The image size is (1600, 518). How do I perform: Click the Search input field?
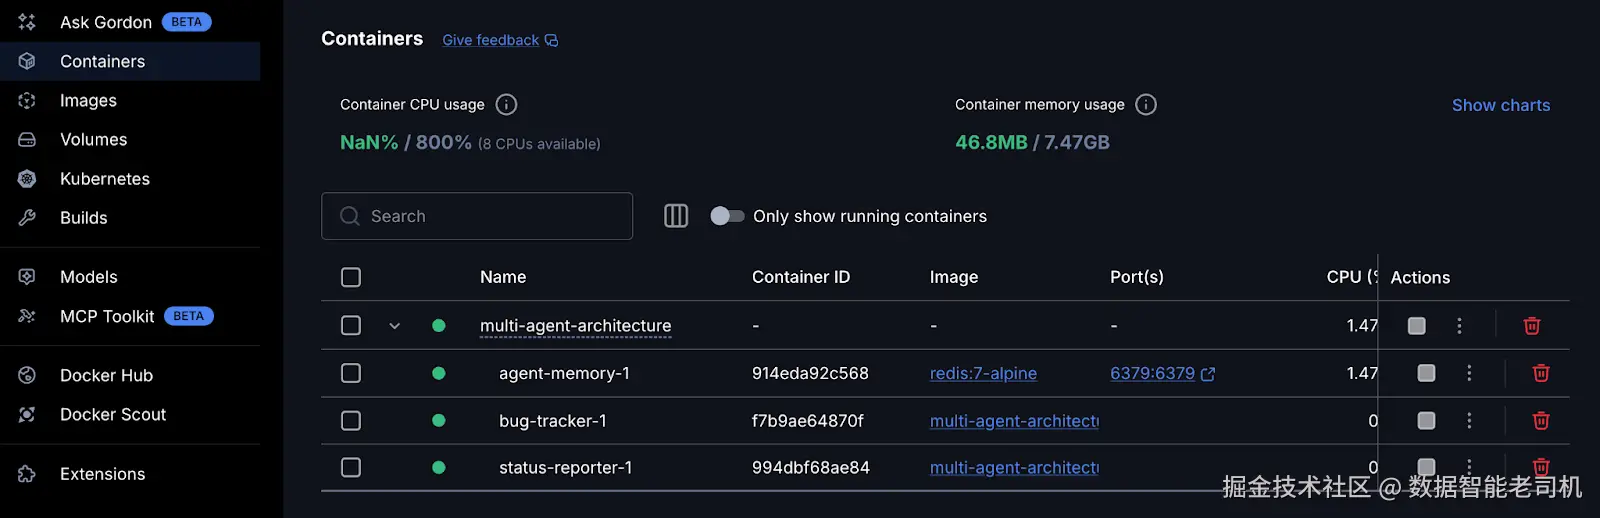(x=477, y=216)
